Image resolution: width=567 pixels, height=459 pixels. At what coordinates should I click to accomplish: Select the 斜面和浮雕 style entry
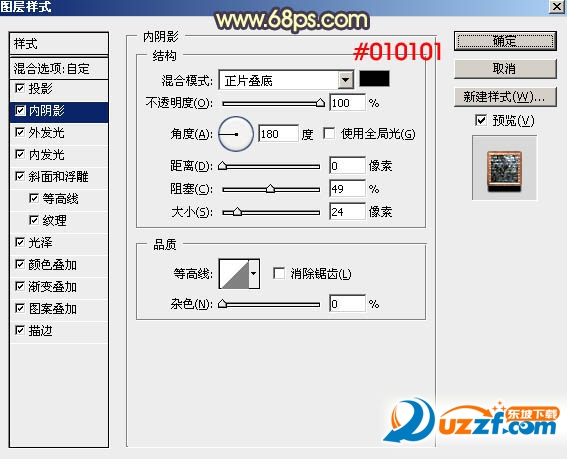(58, 177)
